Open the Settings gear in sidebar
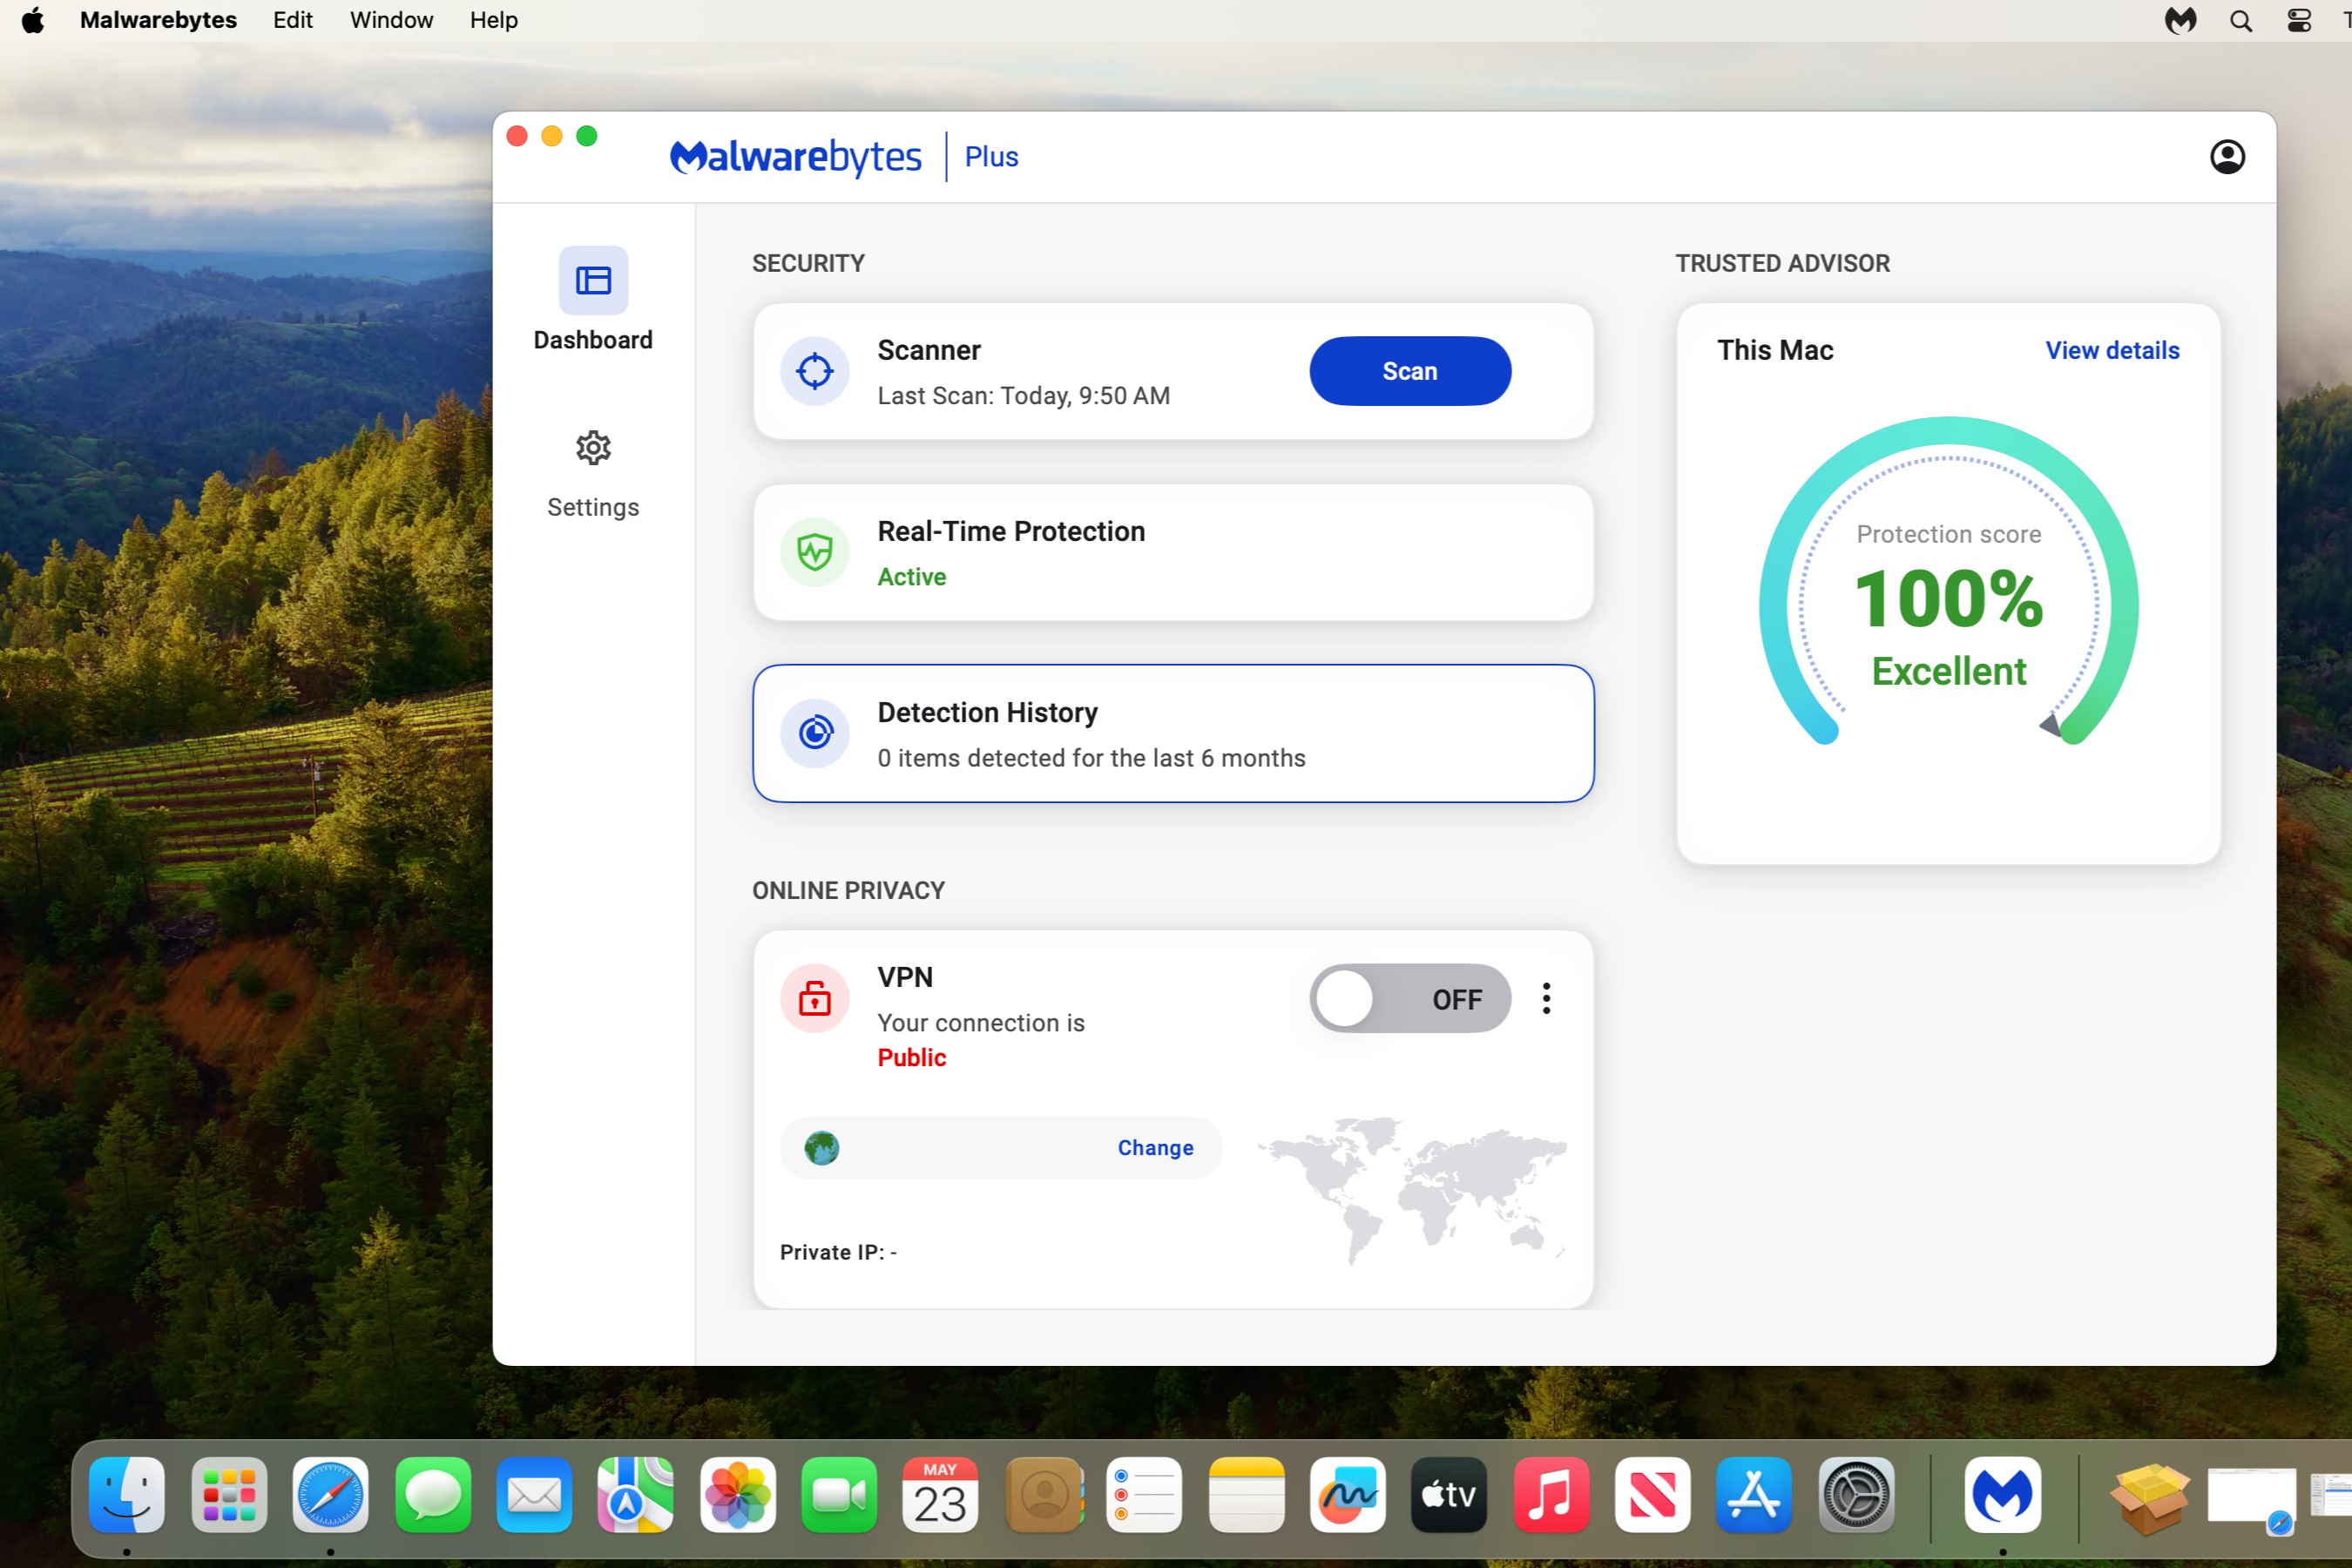 pos(593,448)
